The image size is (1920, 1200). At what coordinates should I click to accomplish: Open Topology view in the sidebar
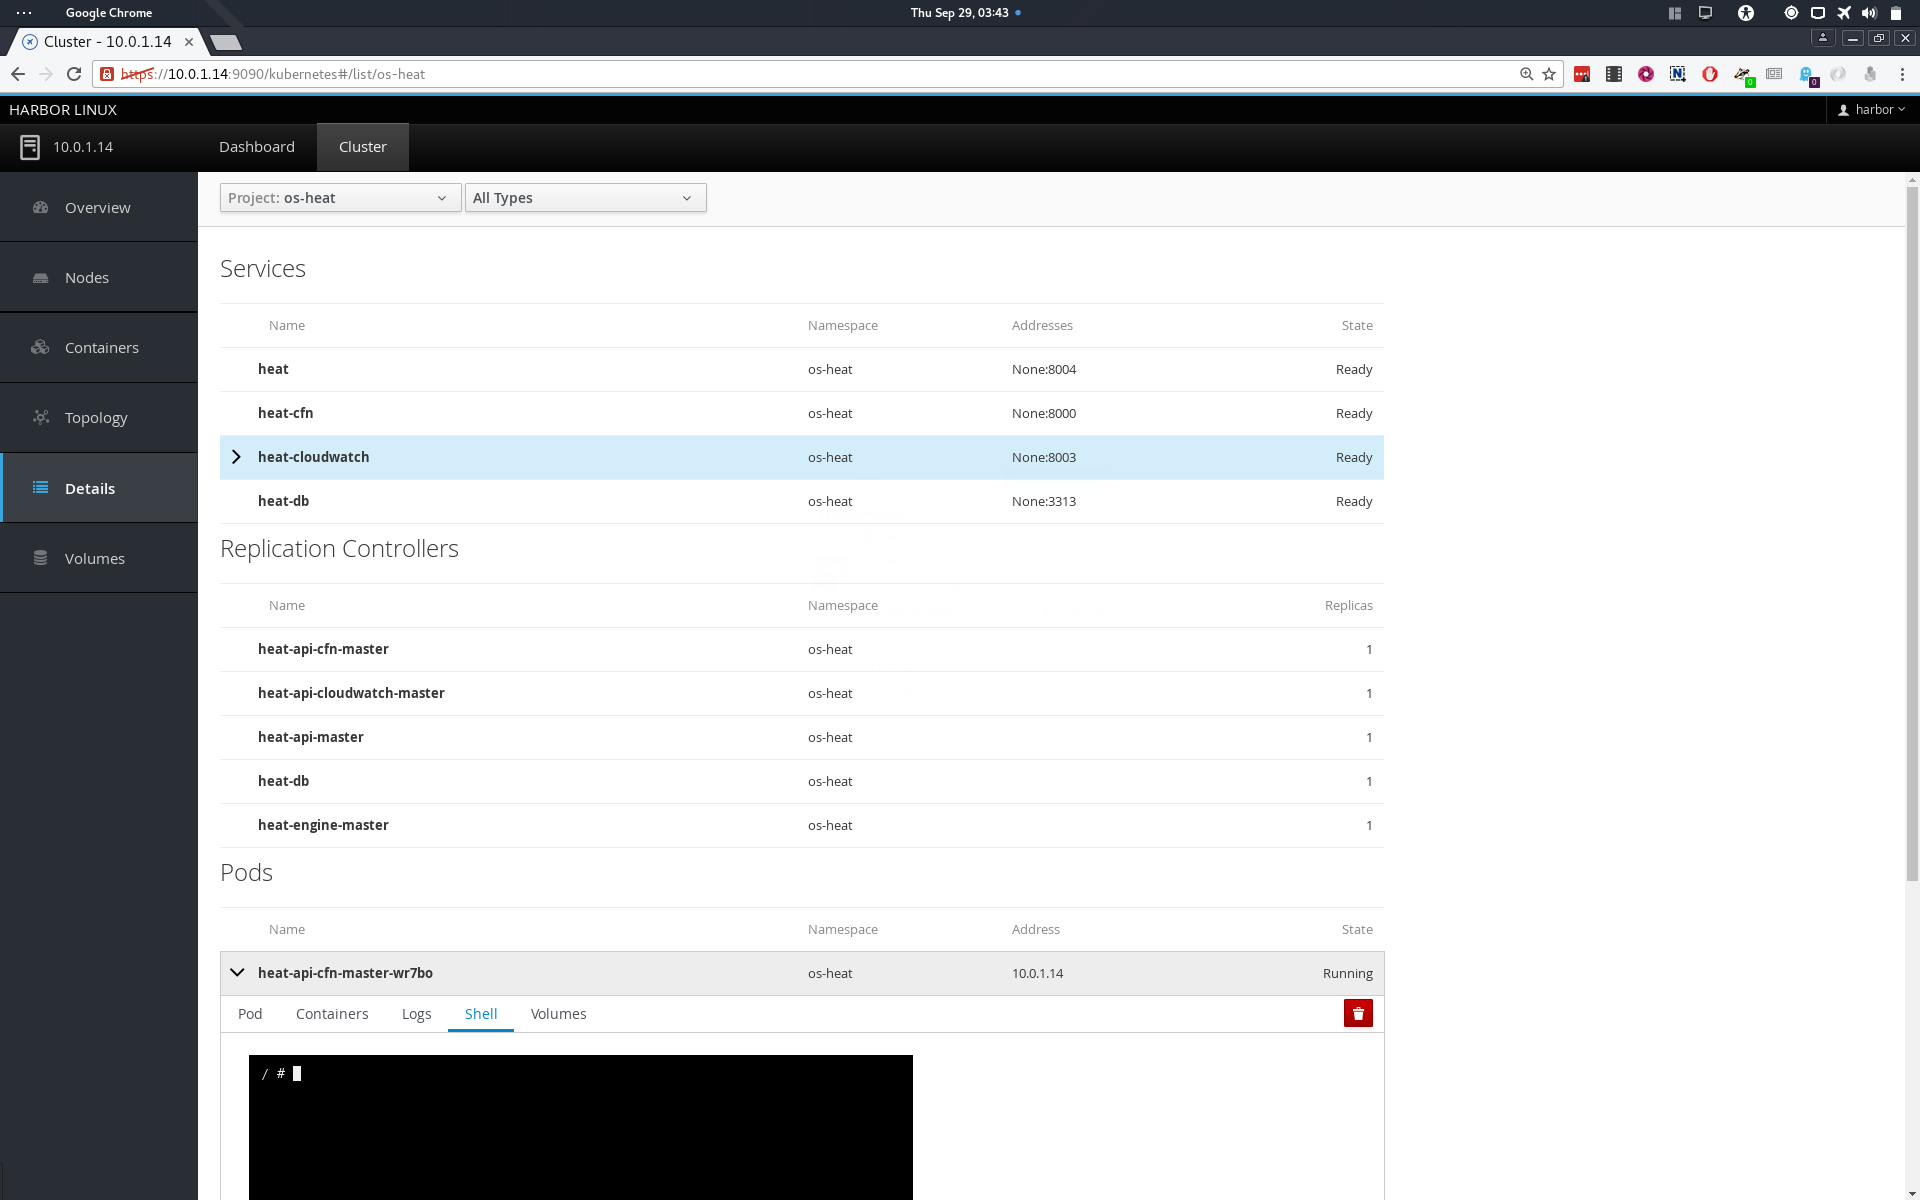point(96,418)
